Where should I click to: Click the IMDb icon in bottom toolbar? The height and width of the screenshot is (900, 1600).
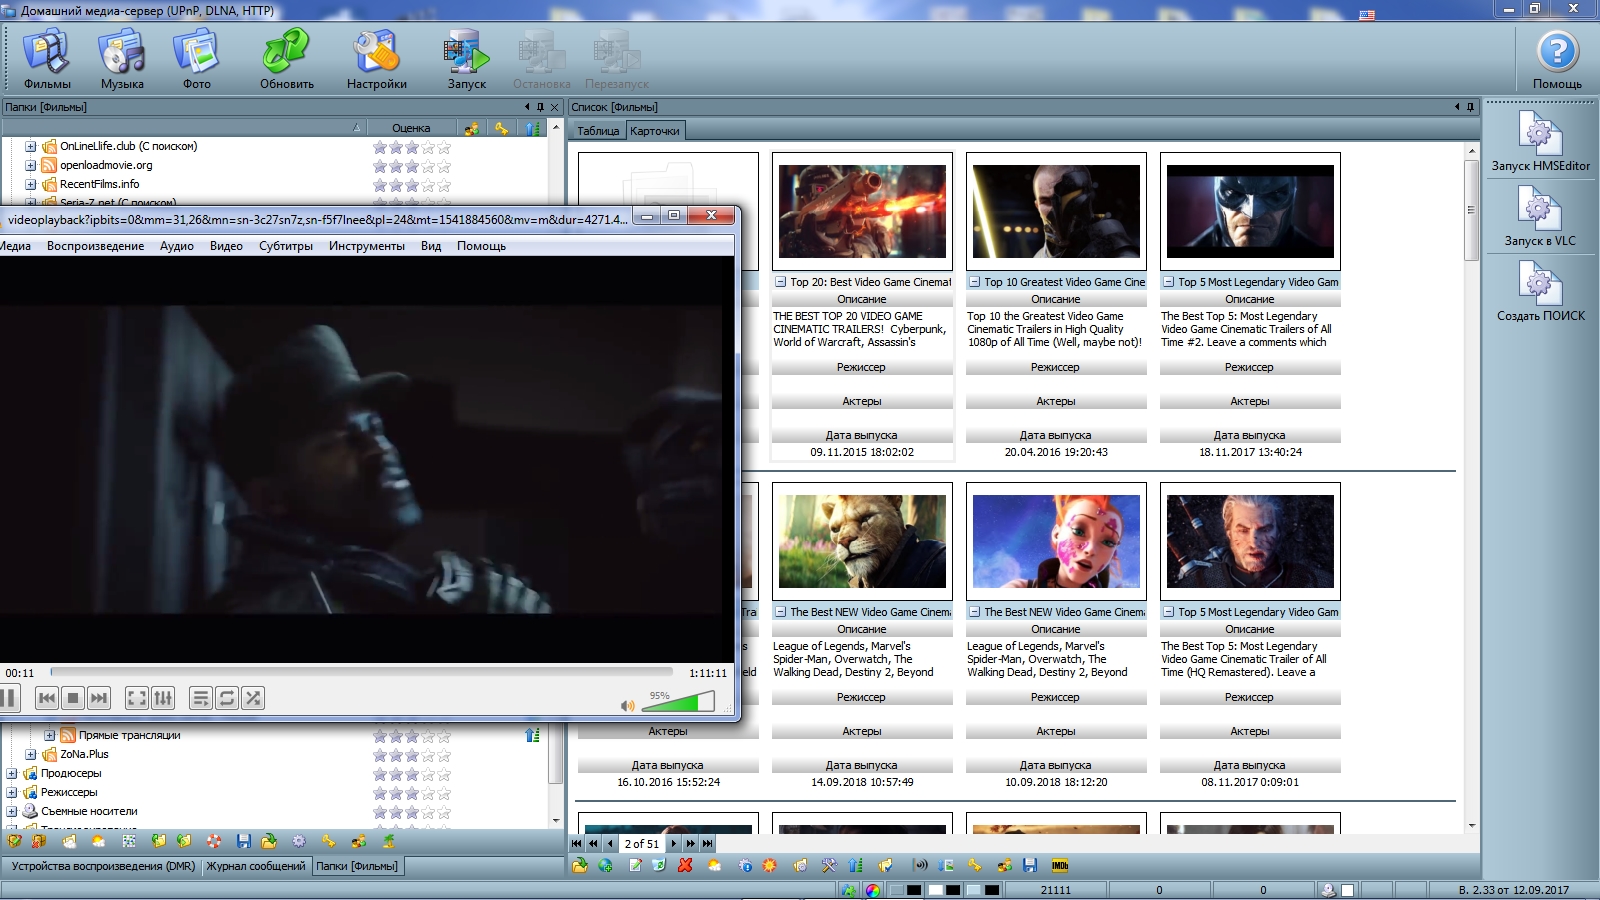pos(1060,865)
